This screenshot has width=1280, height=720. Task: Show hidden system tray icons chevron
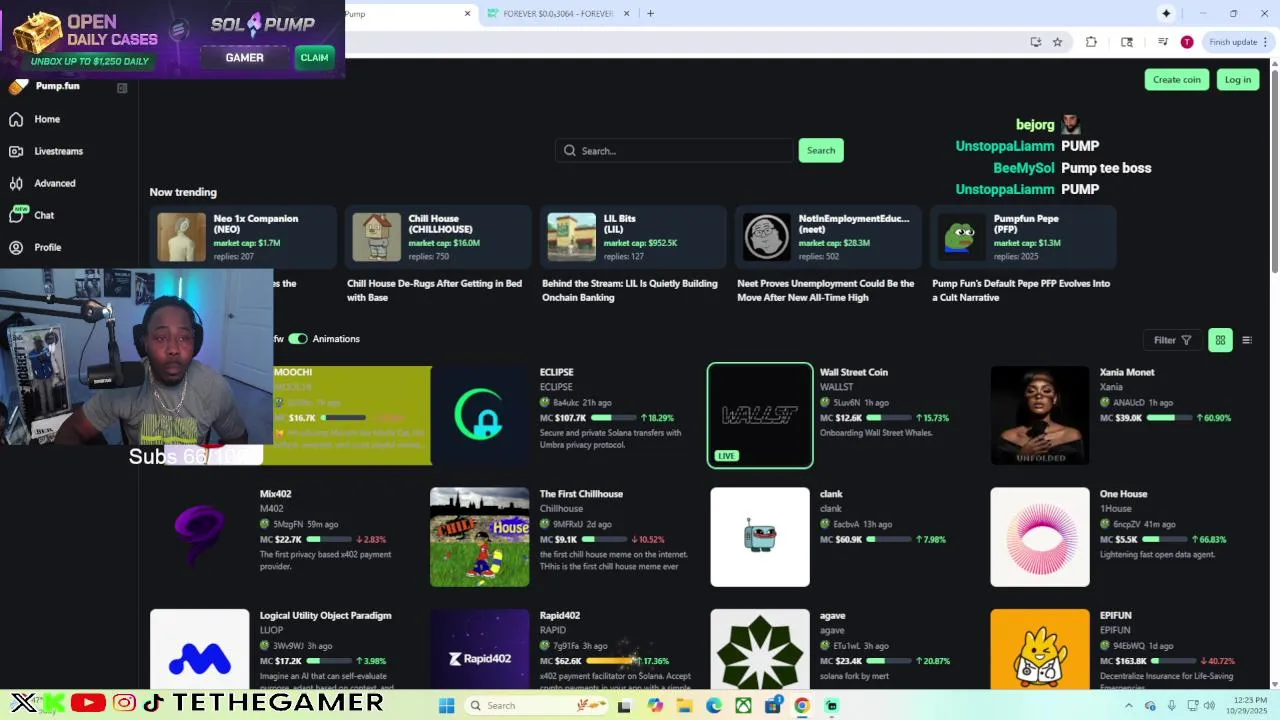[1129, 705]
